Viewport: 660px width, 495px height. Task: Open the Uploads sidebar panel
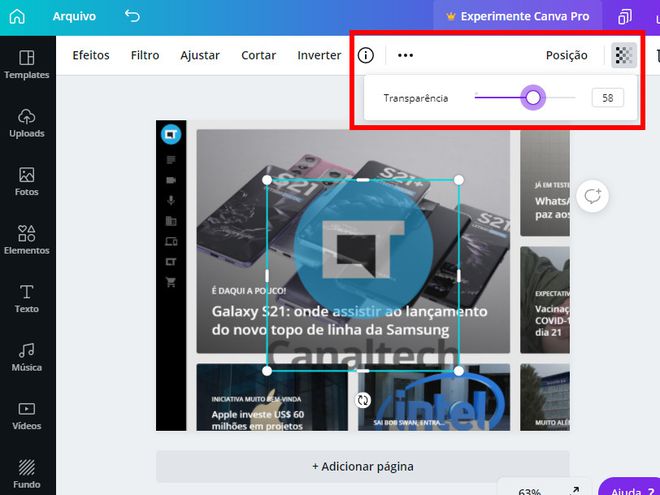tap(27, 123)
